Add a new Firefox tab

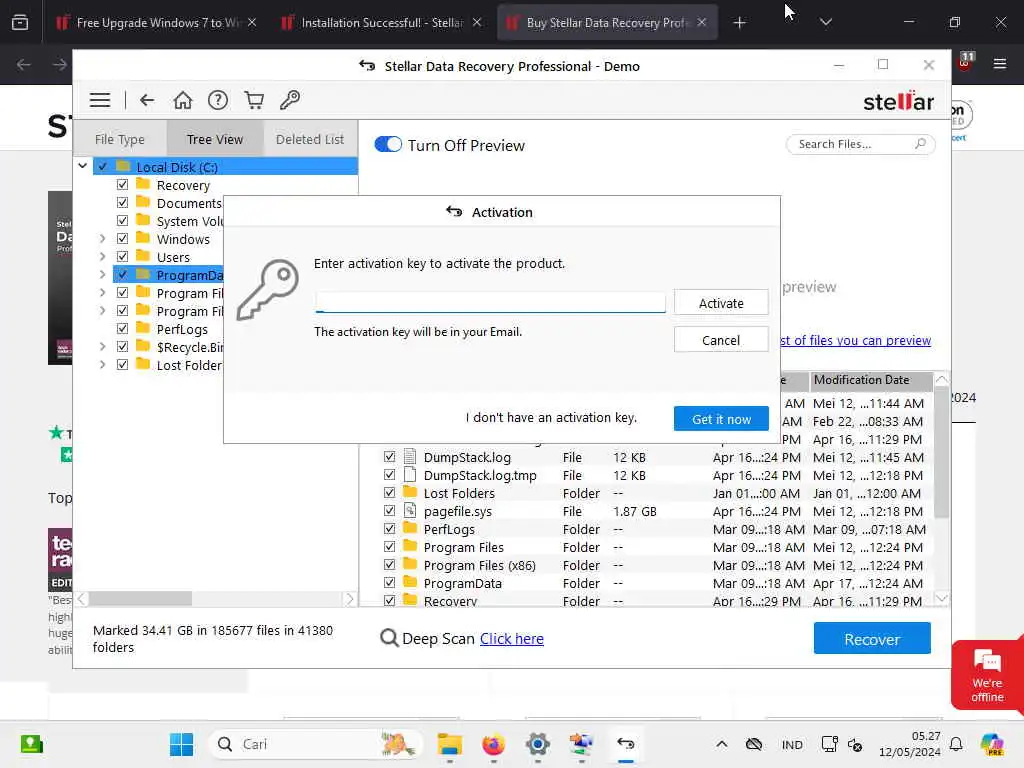[x=739, y=23]
